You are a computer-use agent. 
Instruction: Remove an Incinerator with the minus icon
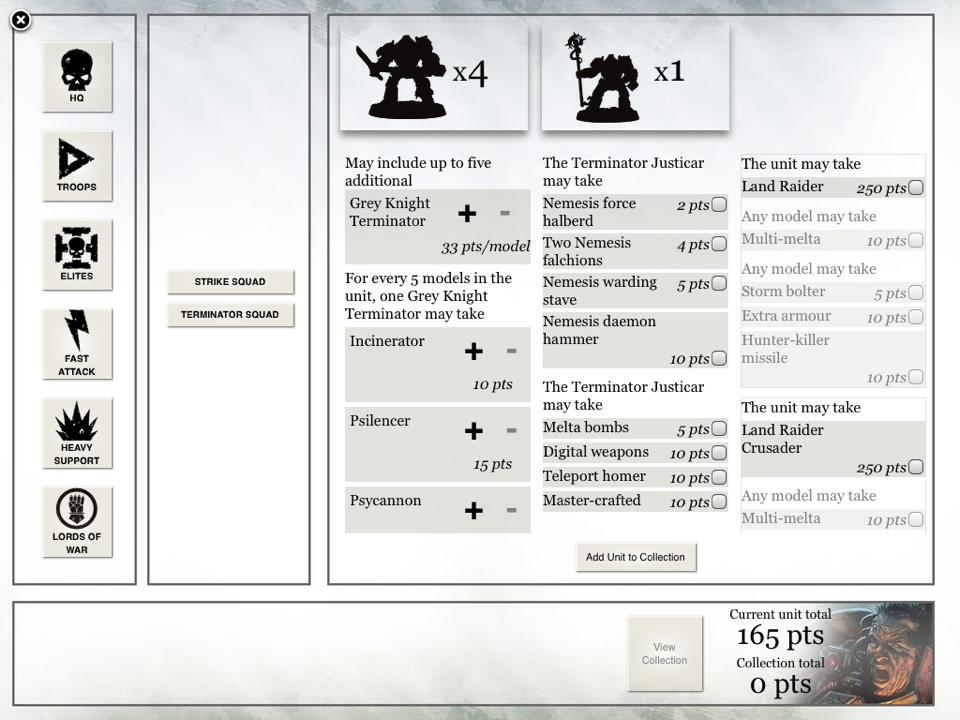point(512,351)
